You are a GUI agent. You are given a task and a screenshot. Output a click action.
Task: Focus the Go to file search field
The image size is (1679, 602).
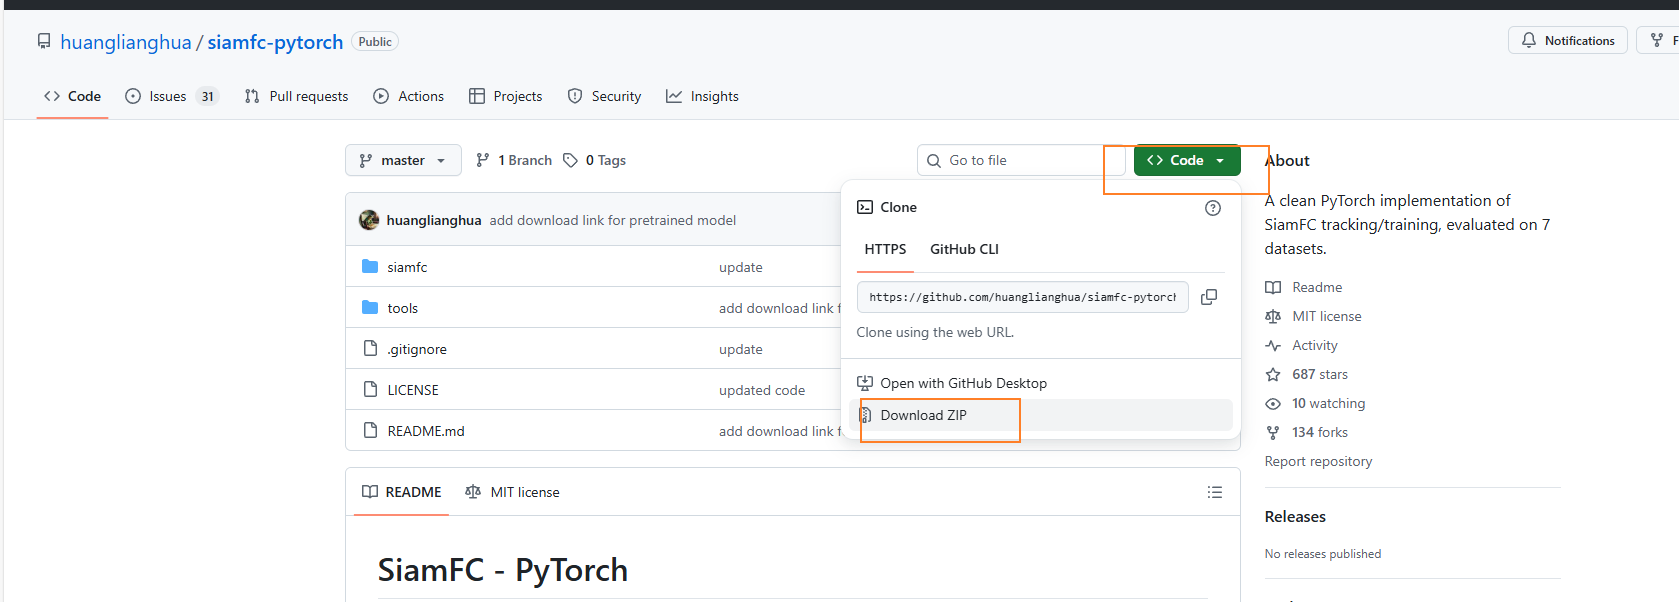click(x=1021, y=160)
